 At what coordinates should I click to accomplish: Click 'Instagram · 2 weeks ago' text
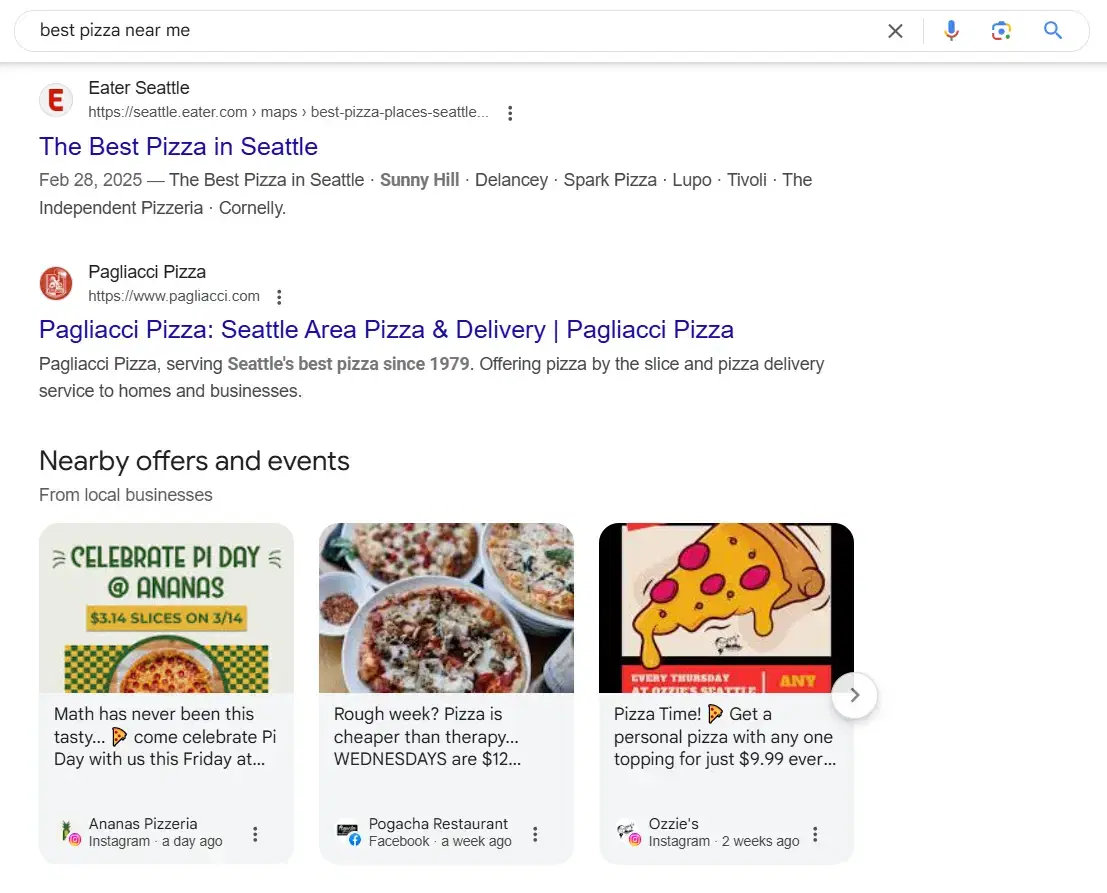tap(724, 841)
